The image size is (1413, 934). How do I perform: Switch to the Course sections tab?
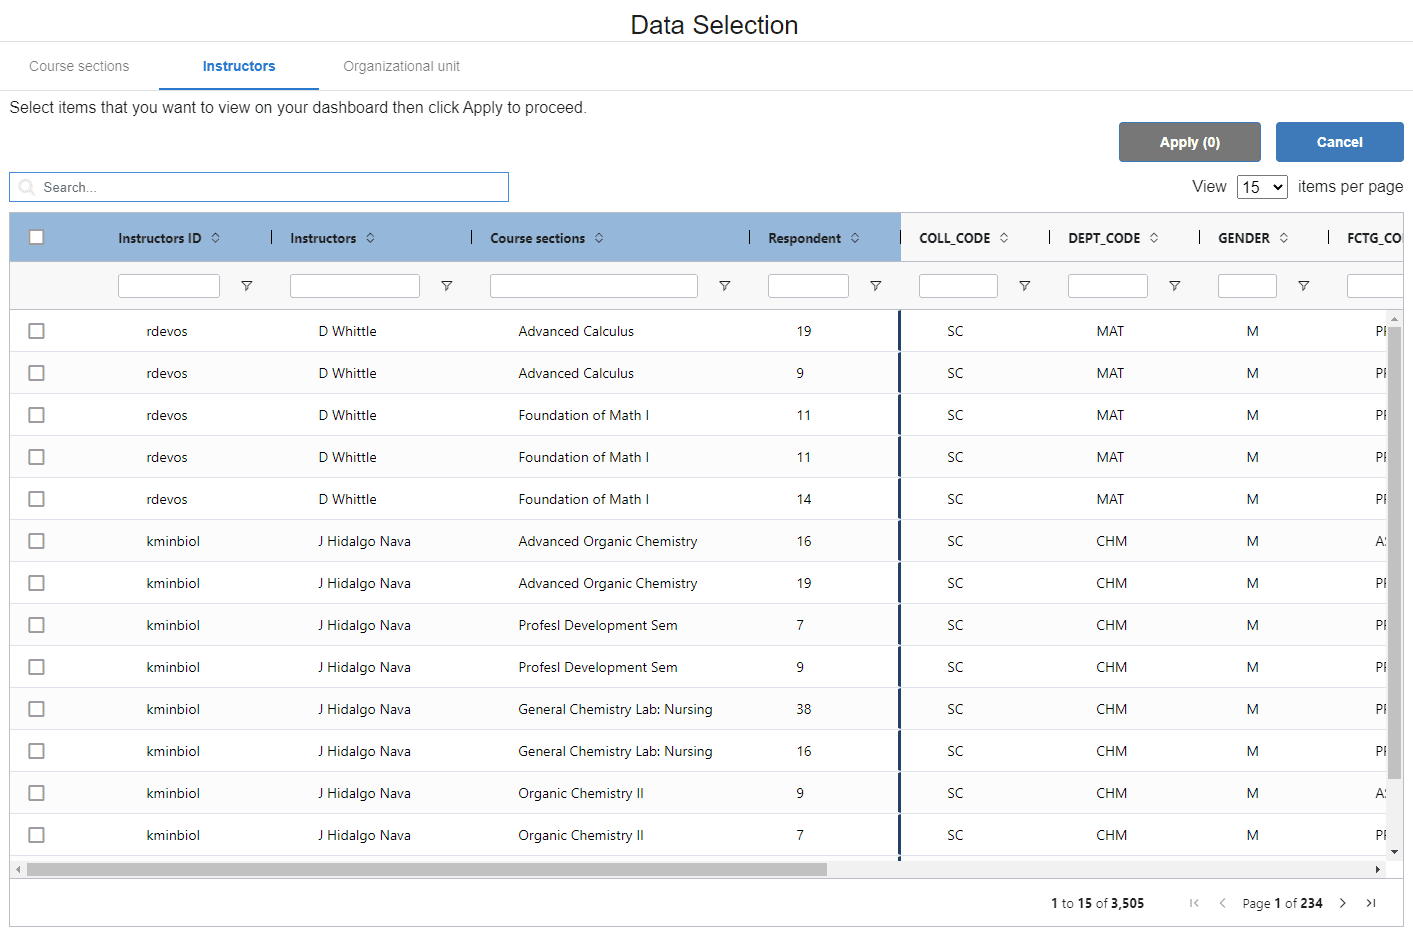click(x=79, y=66)
